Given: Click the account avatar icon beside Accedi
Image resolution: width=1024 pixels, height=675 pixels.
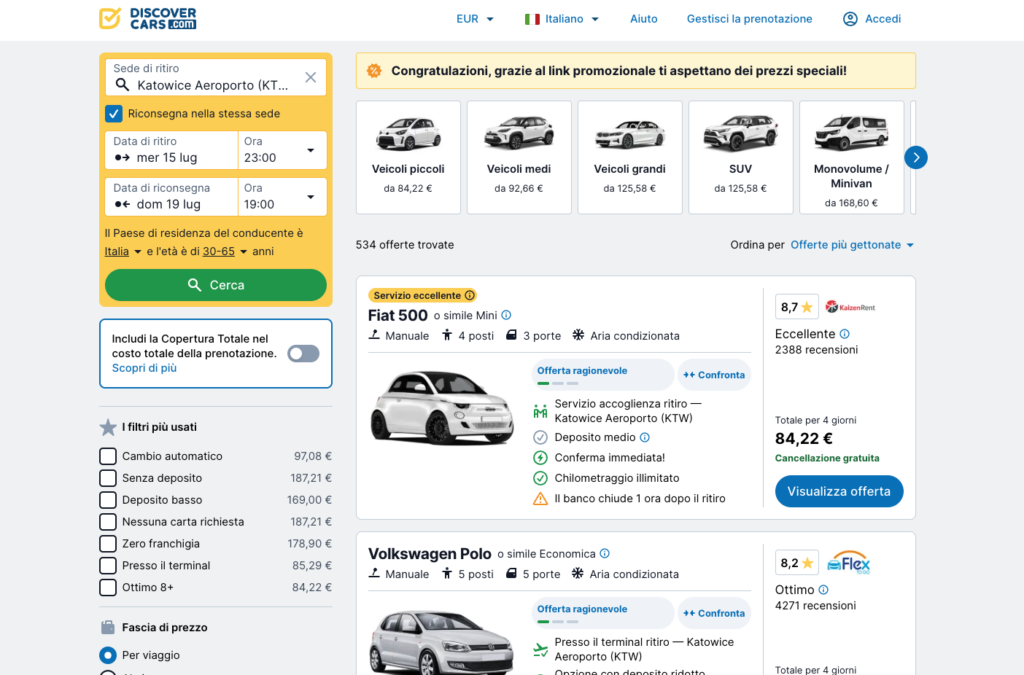Looking at the screenshot, I should 850,19.
